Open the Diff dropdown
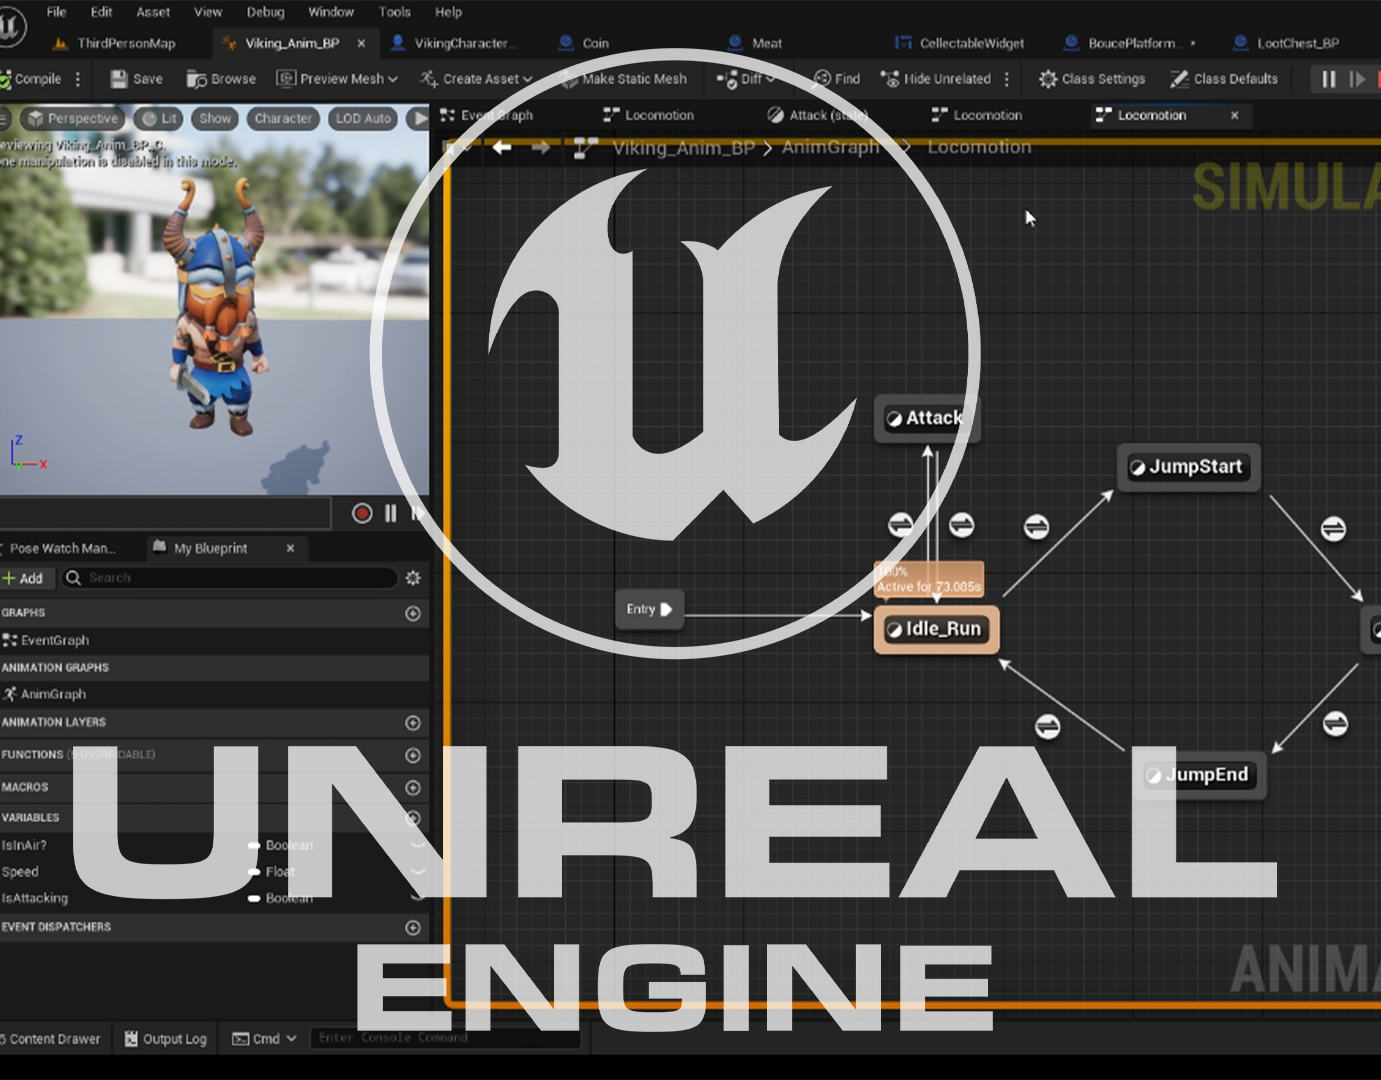 tap(746, 79)
